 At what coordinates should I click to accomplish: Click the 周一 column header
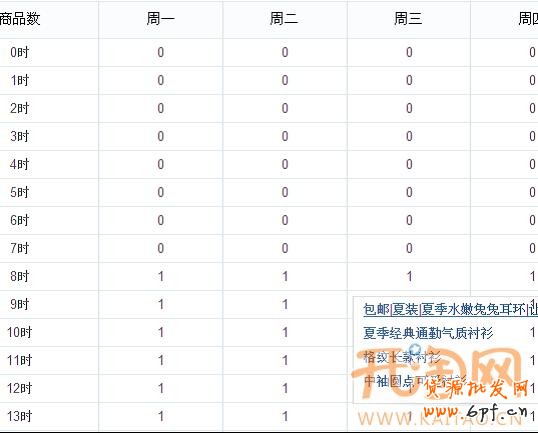point(160,19)
